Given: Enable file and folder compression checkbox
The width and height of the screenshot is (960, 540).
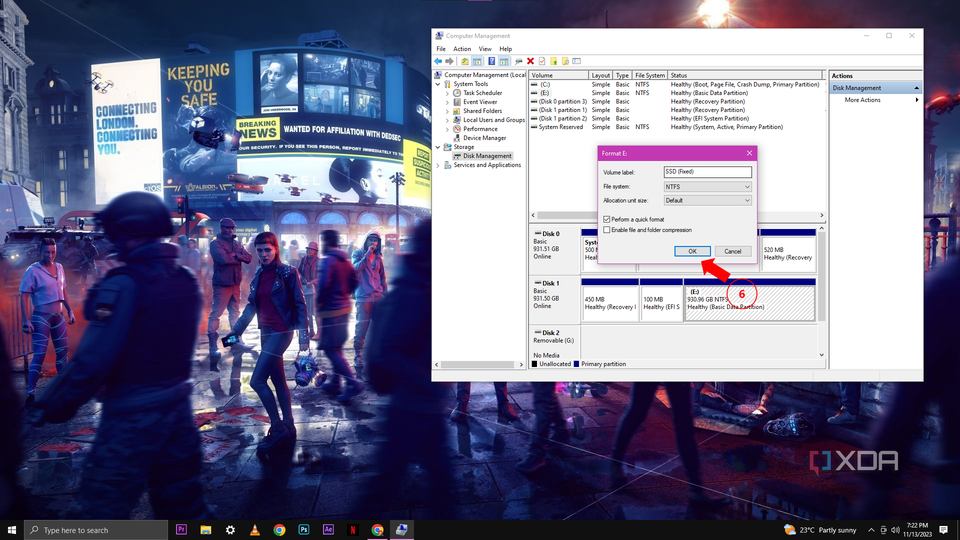Looking at the screenshot, I should coord(607,230).
